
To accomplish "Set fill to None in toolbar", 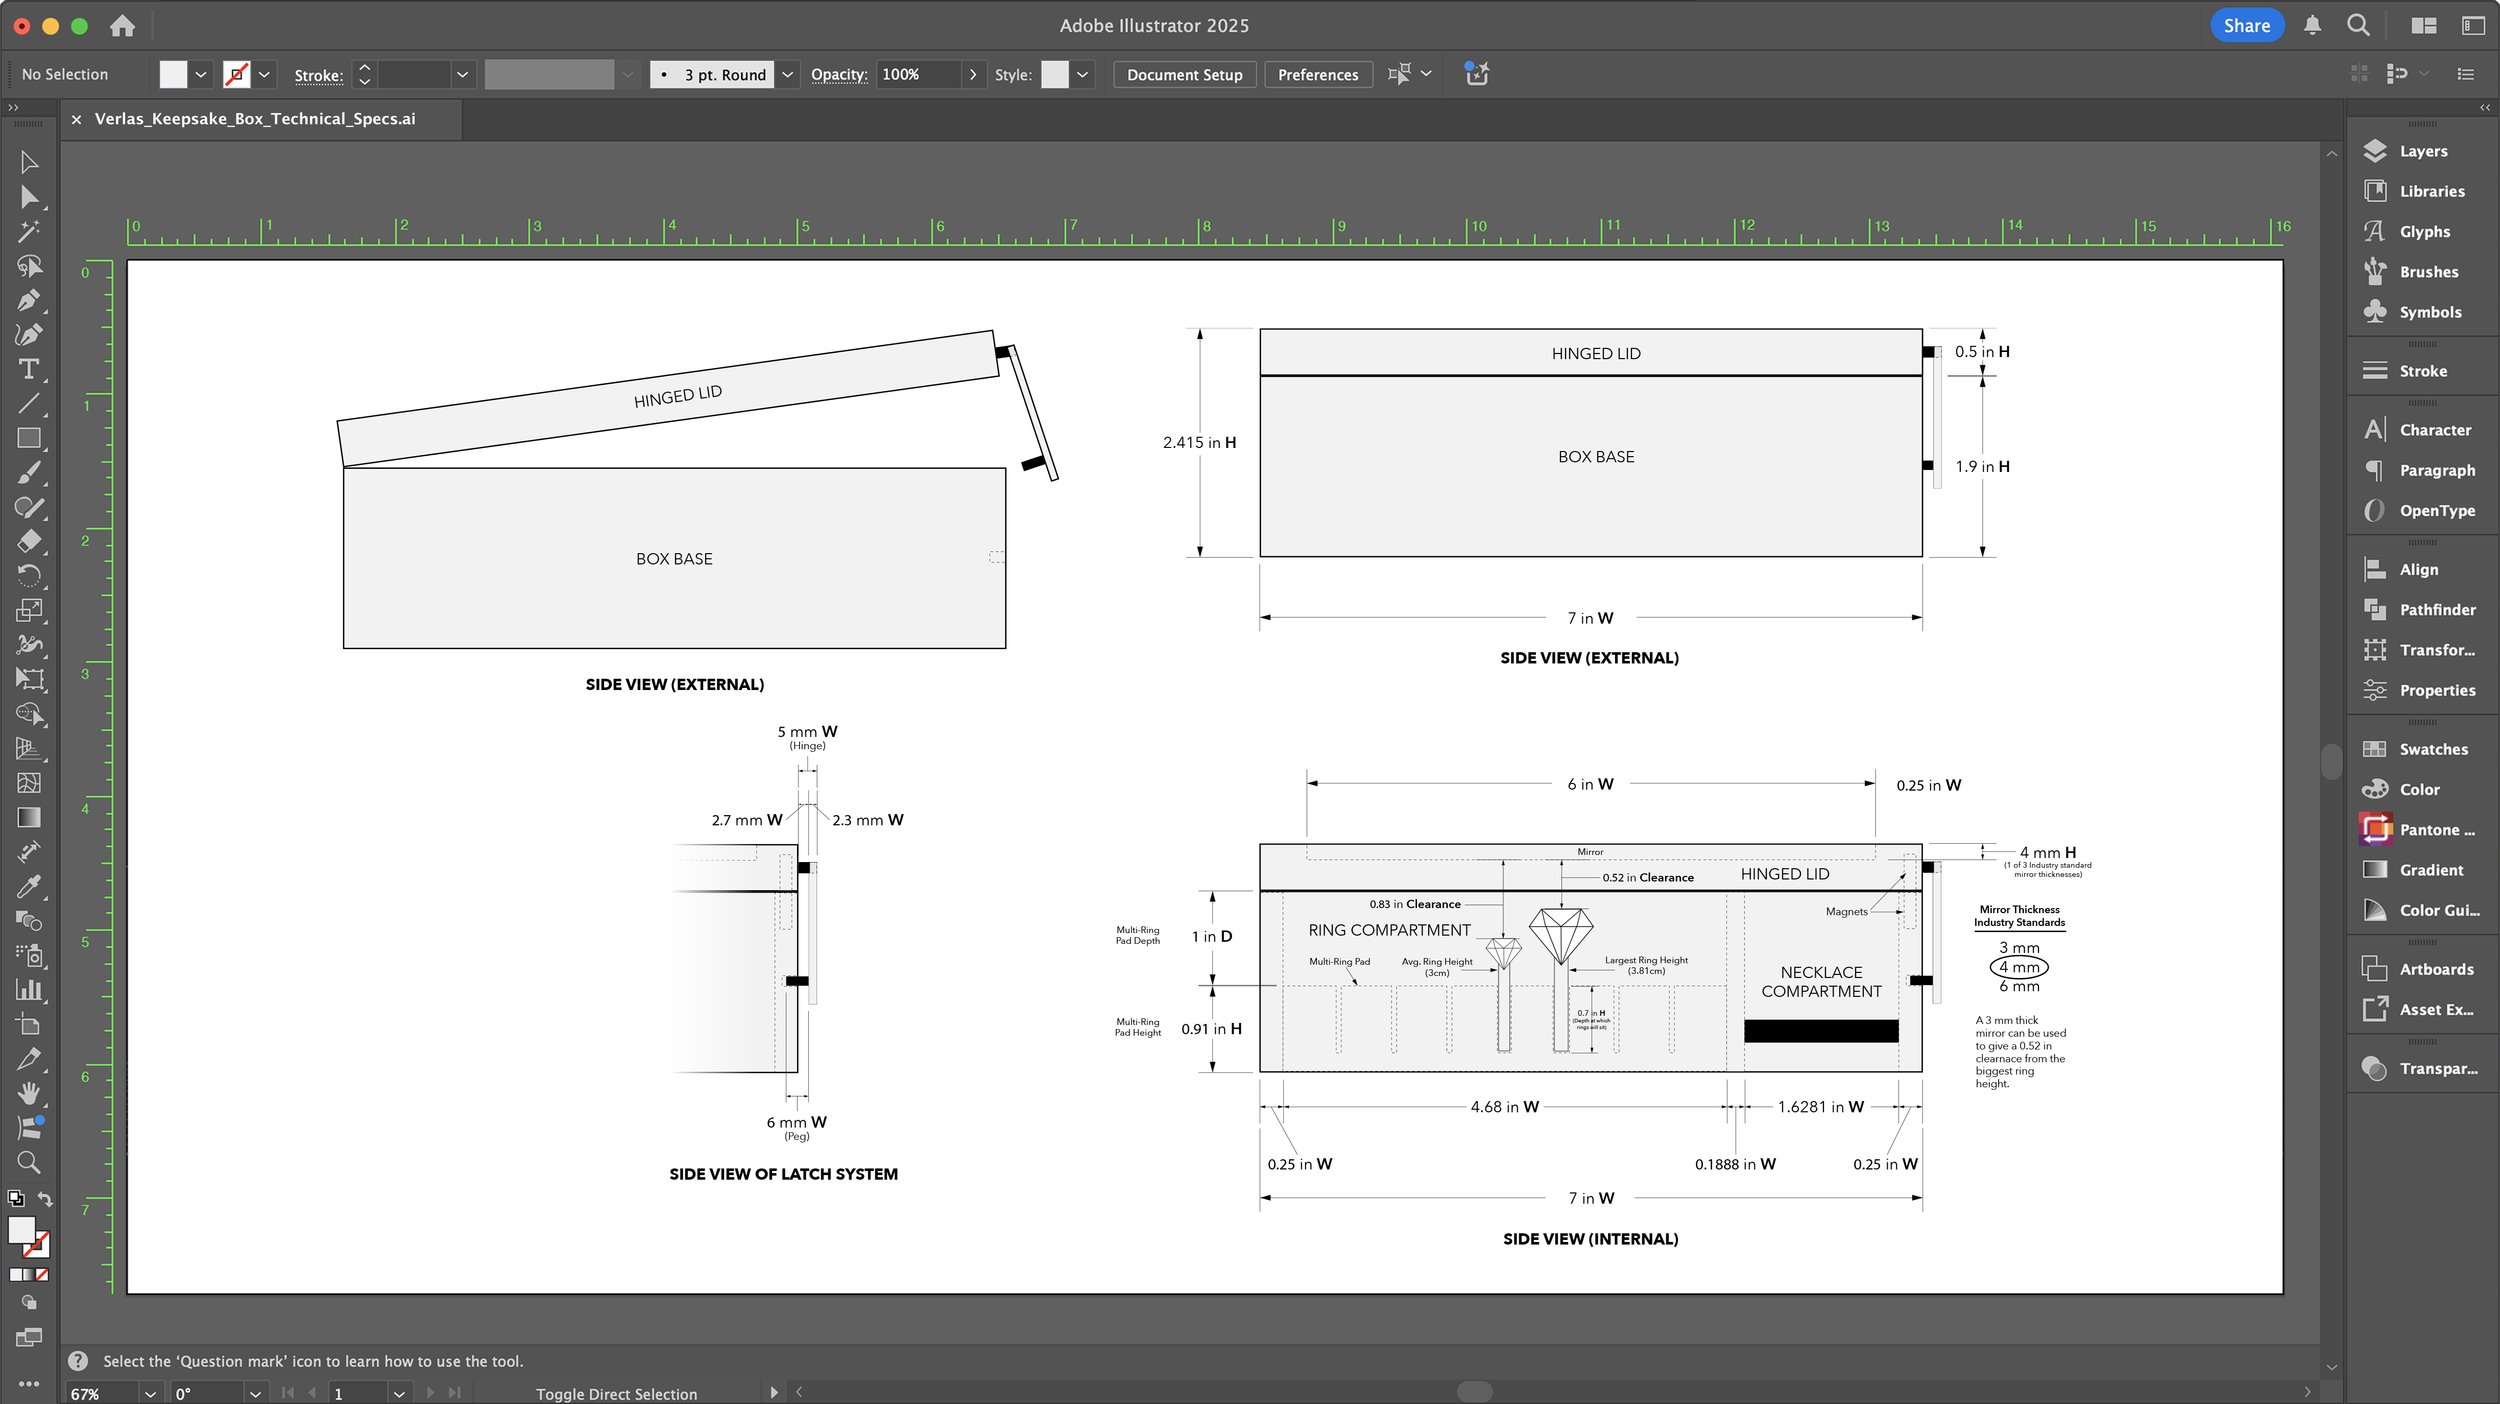I will (42, 1275).
